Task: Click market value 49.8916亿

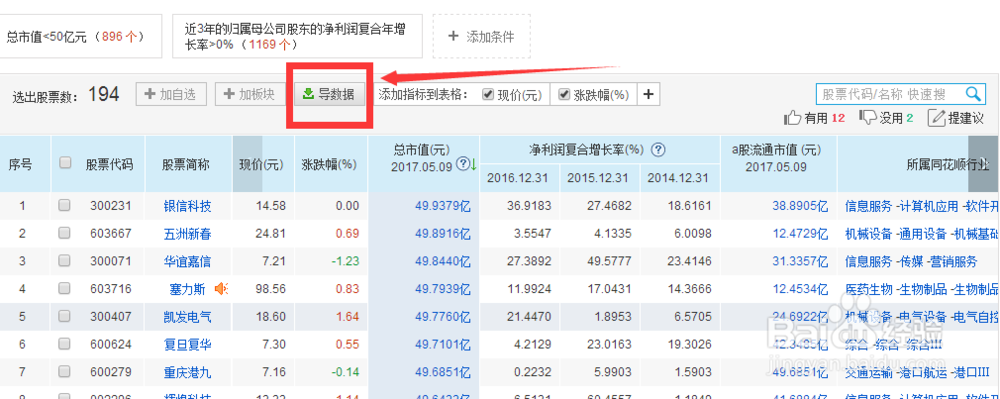Action: [x=443, y=234]
